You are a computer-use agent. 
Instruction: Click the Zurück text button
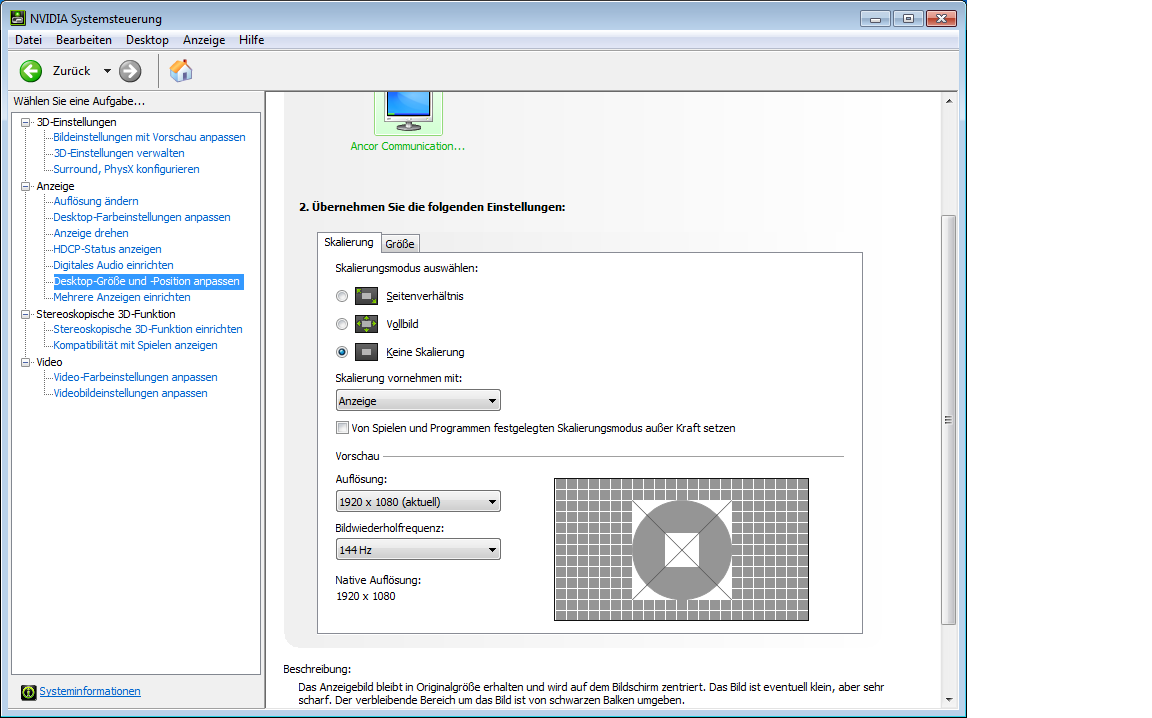pyautogui.click(x=71, y=71)
